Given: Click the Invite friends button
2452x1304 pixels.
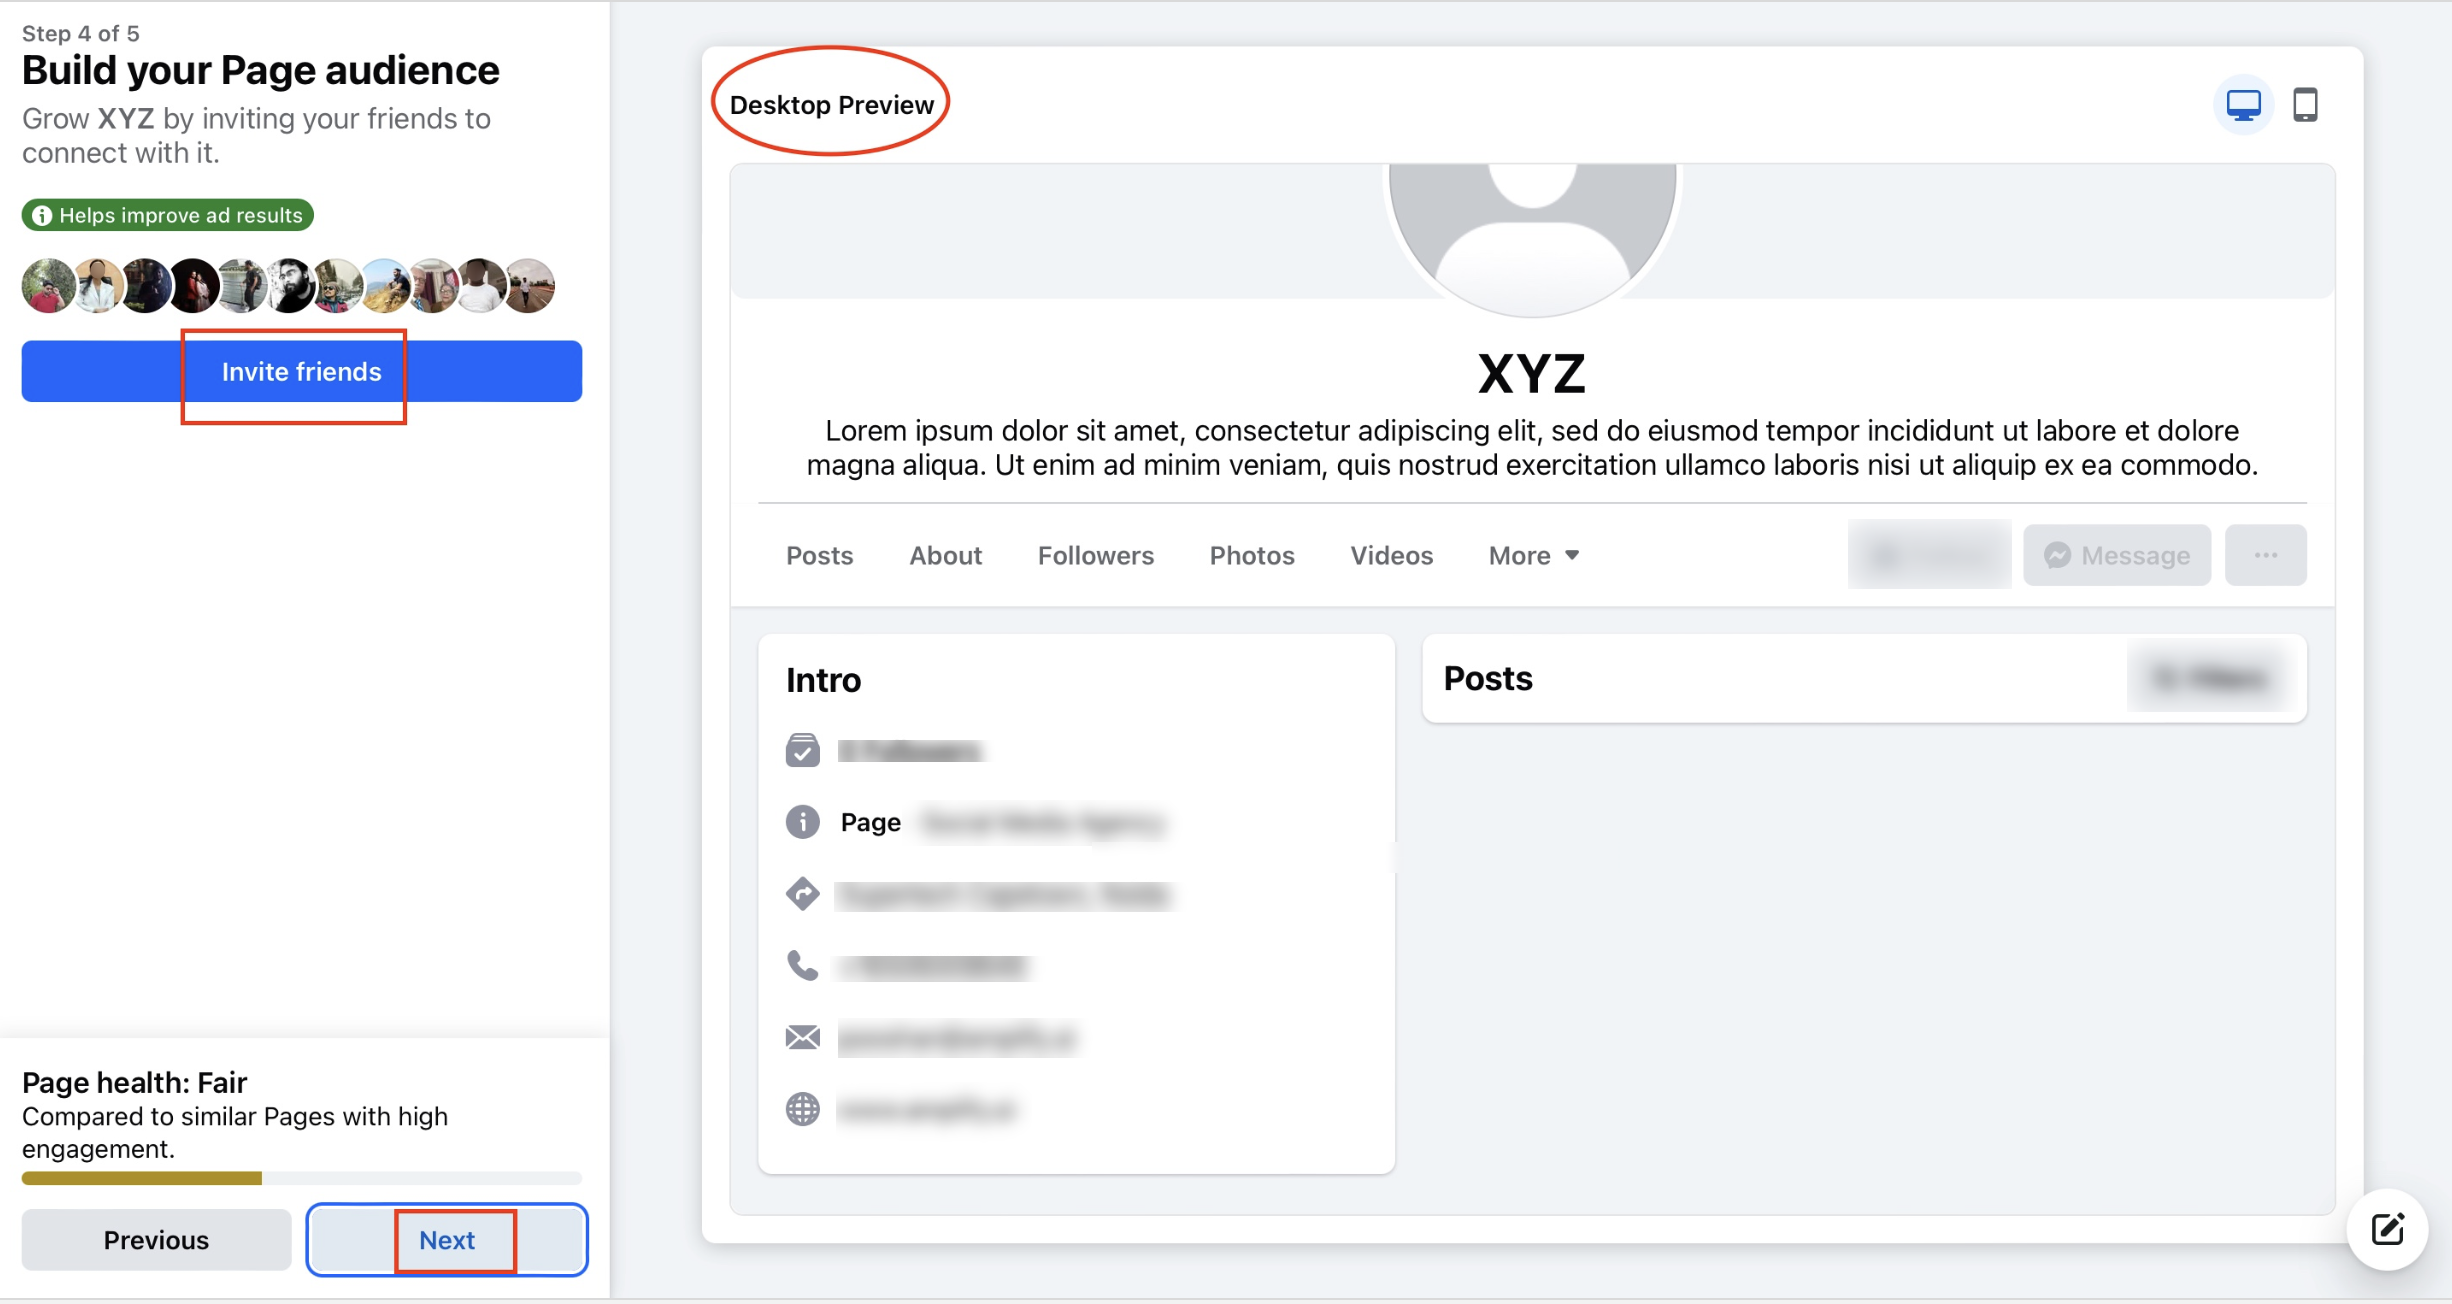Looking at the screenshot, I should click(302, 372).
